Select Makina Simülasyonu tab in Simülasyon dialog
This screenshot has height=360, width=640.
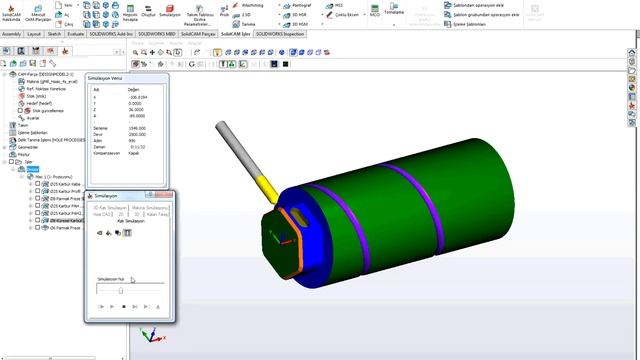tap(150, 208)
